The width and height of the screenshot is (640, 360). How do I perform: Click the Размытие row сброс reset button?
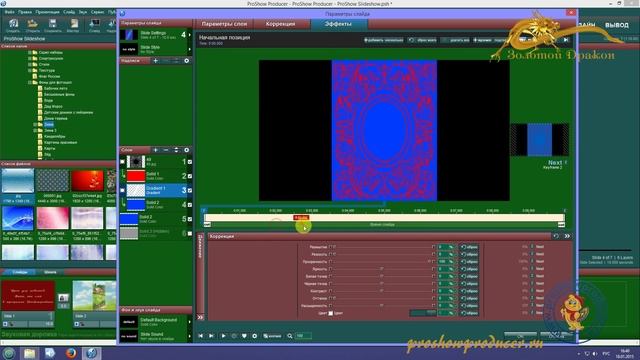pos(469,247)
